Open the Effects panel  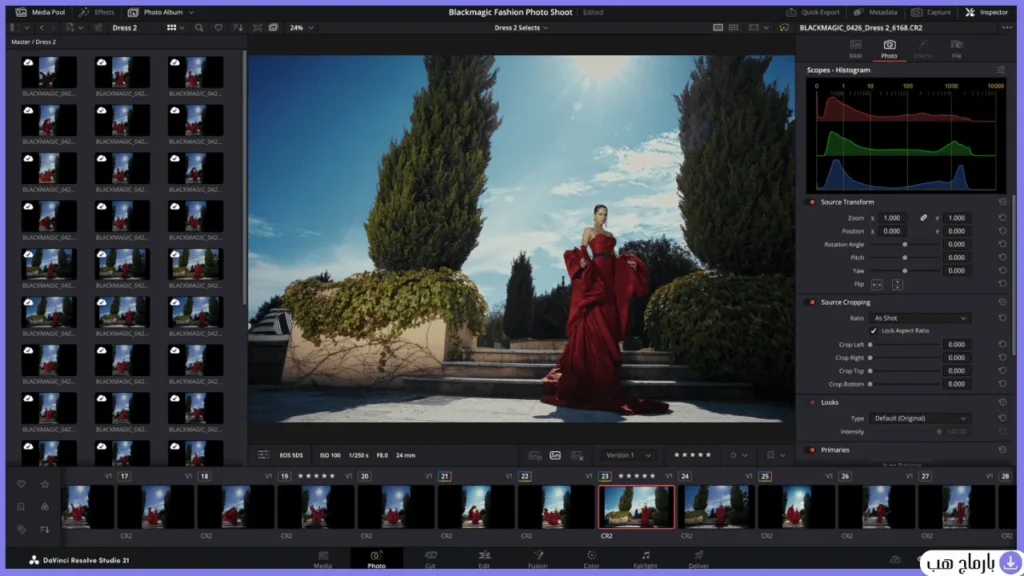[x=97, y=12]
